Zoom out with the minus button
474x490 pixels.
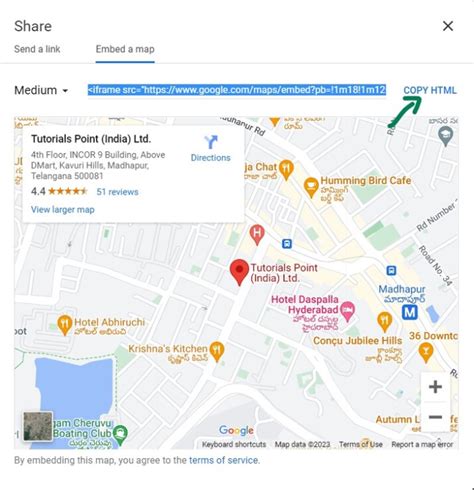[435, 417]
